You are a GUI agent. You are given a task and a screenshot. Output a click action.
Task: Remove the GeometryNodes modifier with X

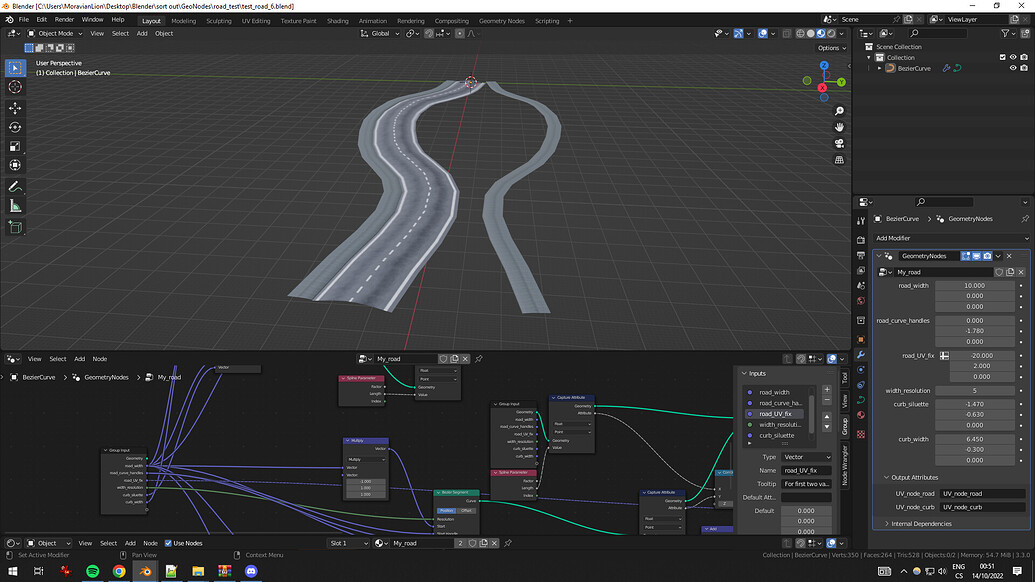(x=1009, y=256)
